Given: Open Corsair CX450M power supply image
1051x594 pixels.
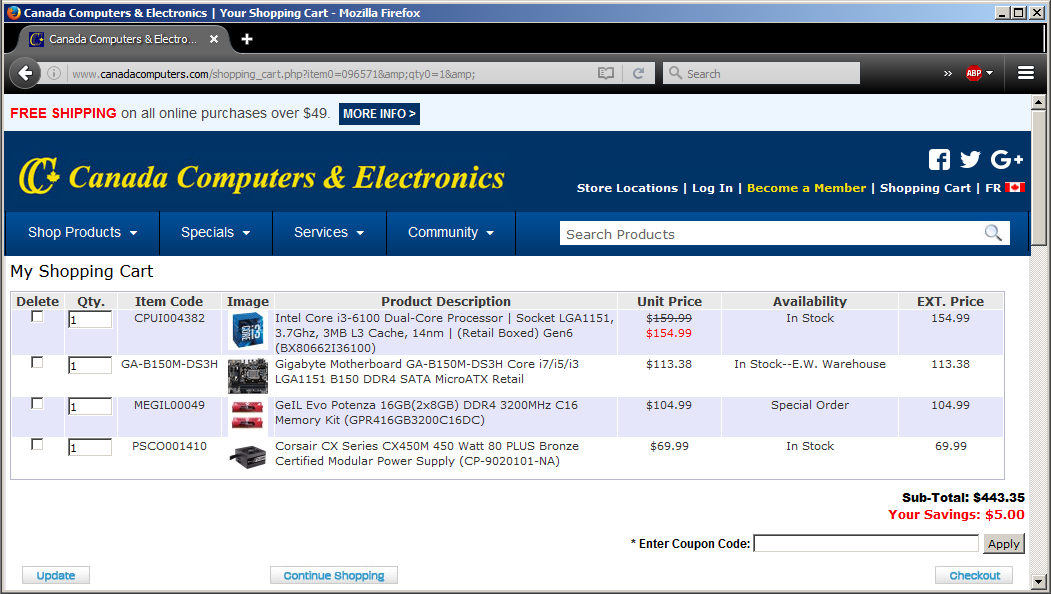Looking at the screenshot, I should [247, 457].
